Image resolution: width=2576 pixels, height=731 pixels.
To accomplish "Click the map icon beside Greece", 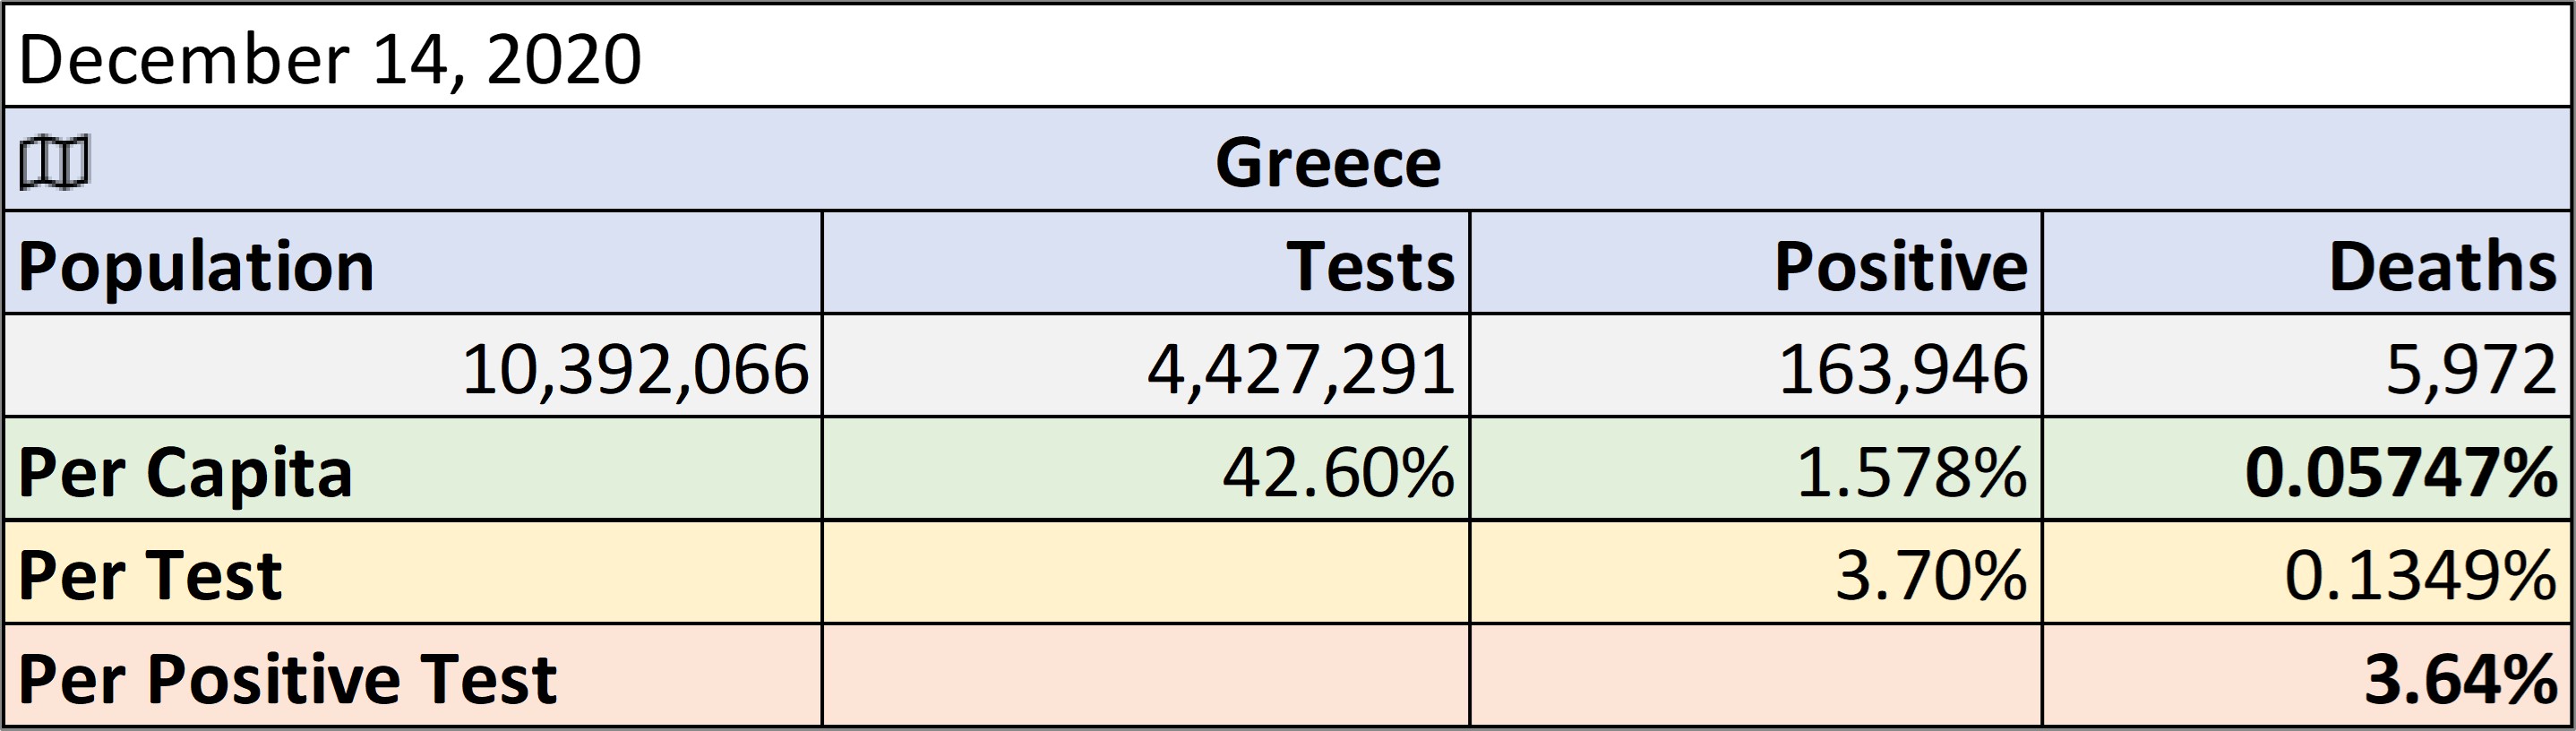I will pos(55,162).
